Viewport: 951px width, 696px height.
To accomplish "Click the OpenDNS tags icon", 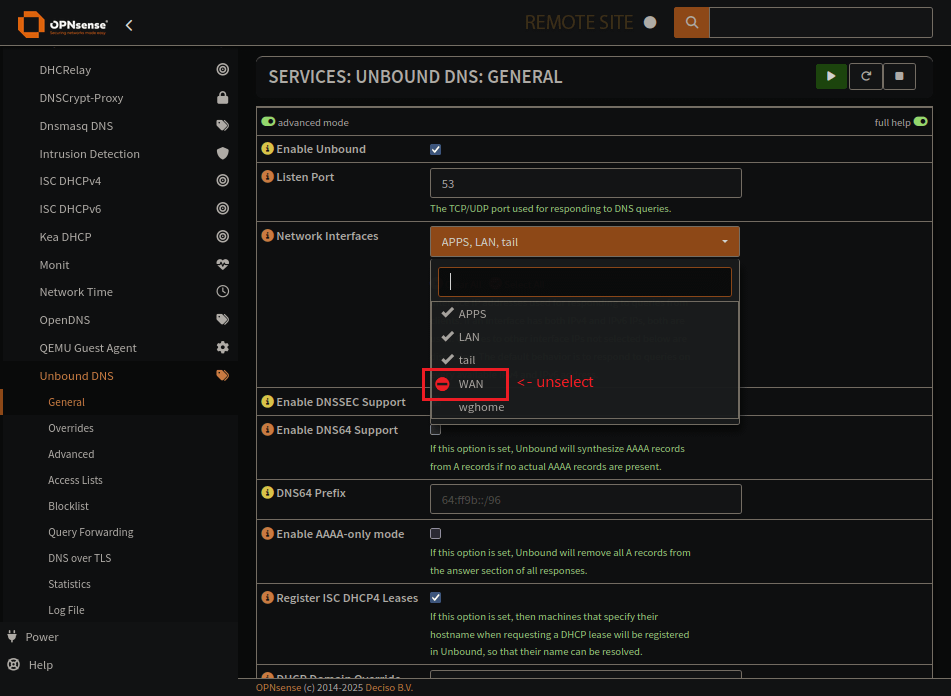I will 223,320.
